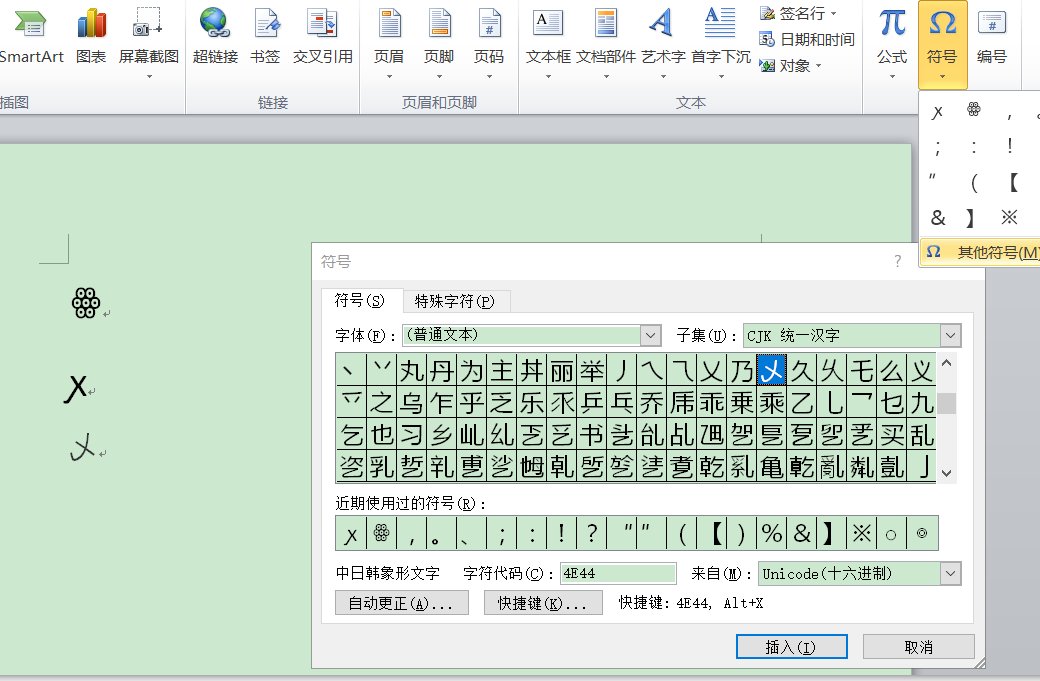Click the 自动更正(A)... button
Screen dimensions: 1040x681
pos(401,603)
